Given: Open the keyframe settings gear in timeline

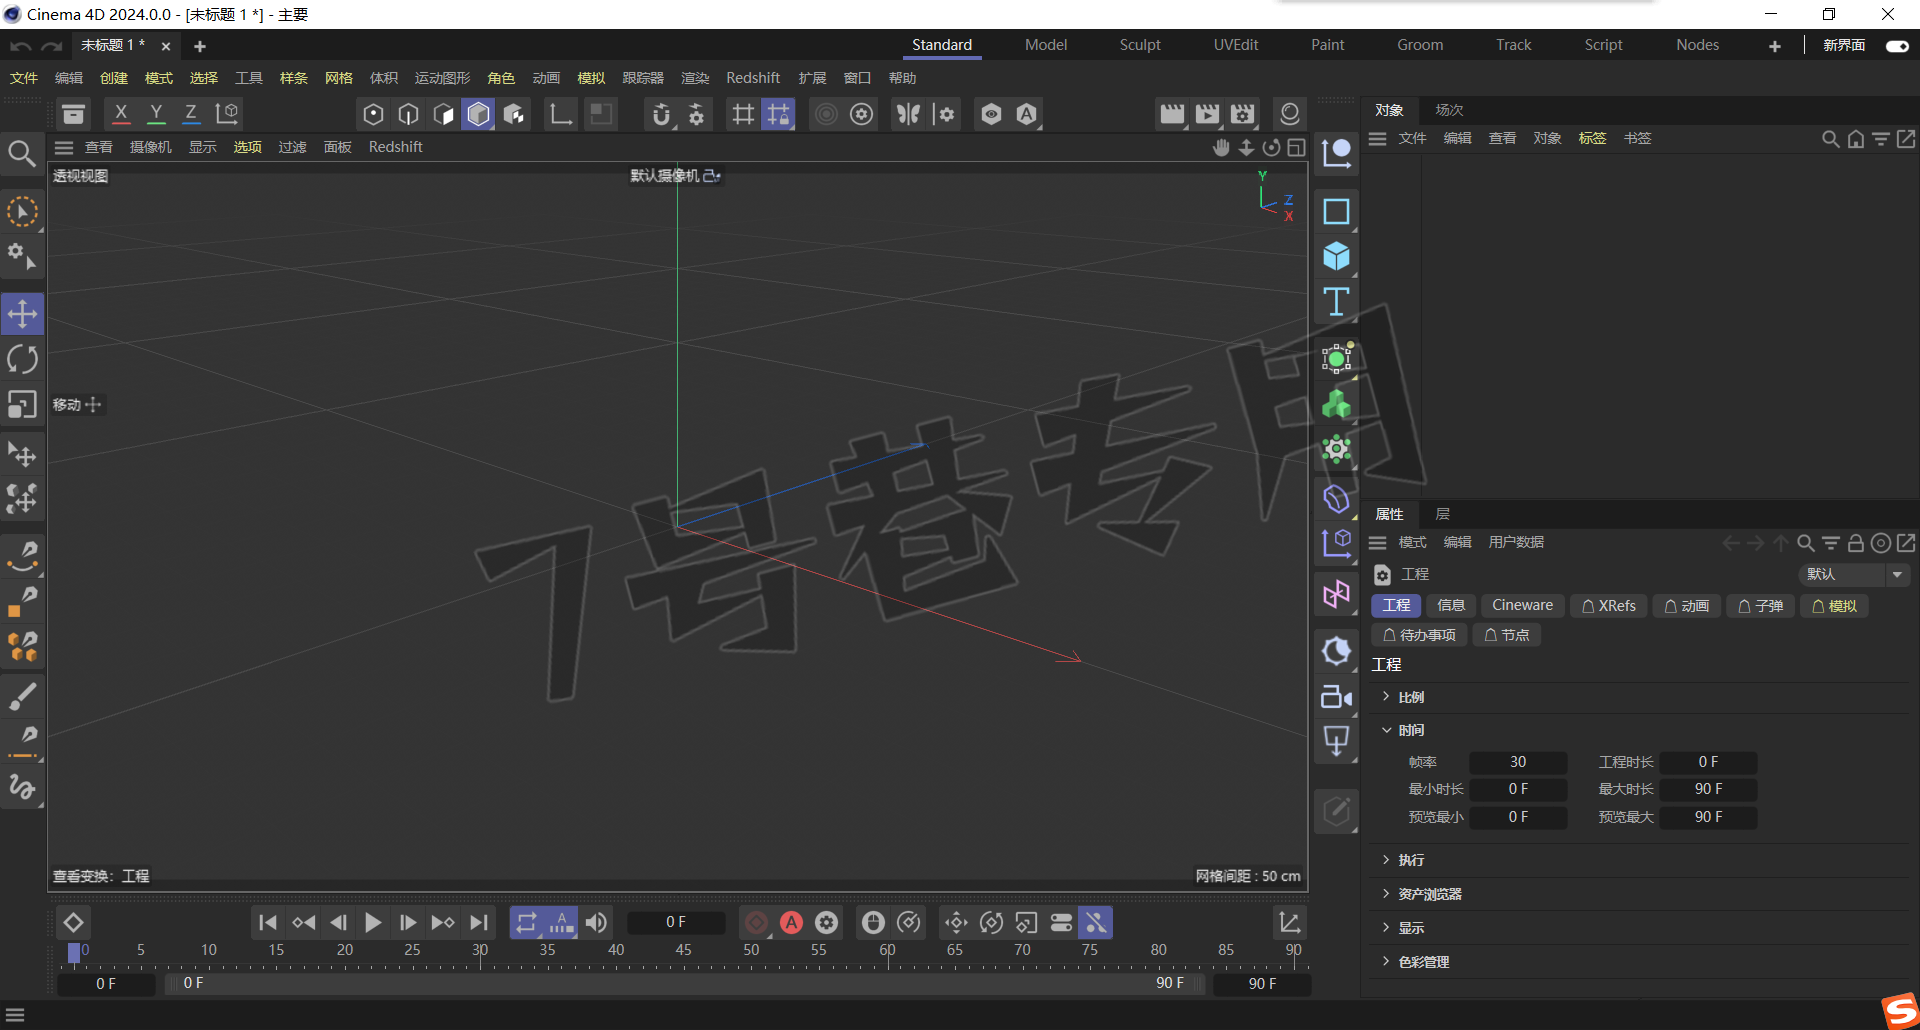Looking at the screenshot, I should [x=826, y=923].
